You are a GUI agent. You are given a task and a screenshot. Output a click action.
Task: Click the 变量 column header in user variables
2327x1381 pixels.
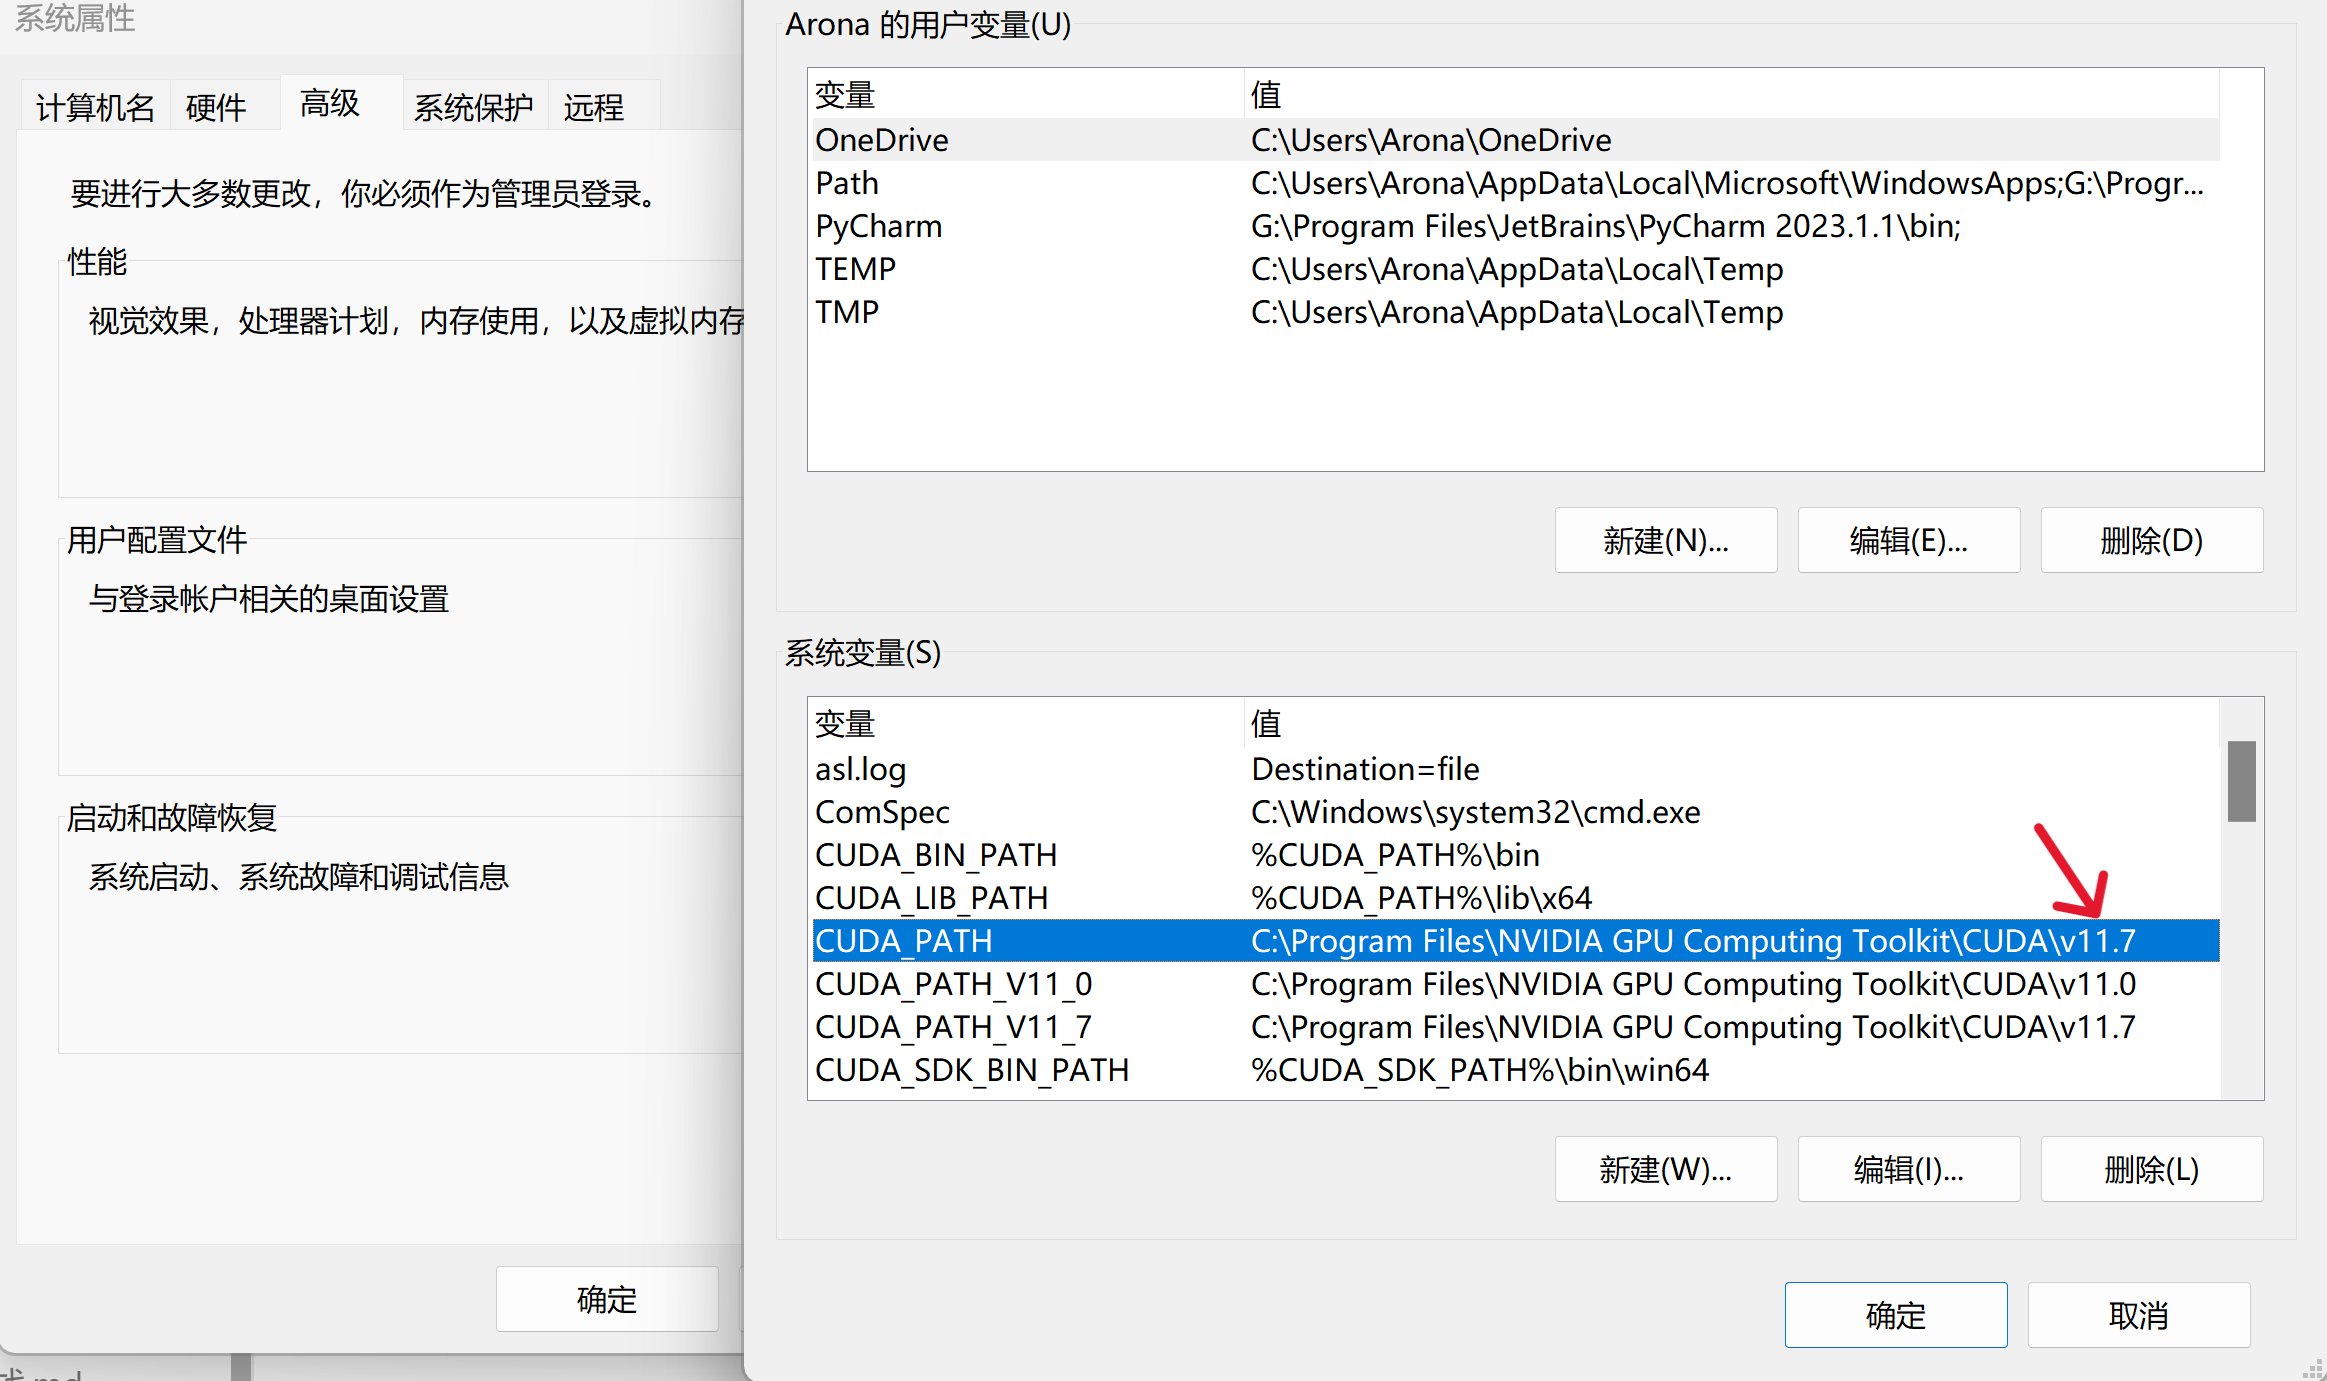tap(1027, 95)
